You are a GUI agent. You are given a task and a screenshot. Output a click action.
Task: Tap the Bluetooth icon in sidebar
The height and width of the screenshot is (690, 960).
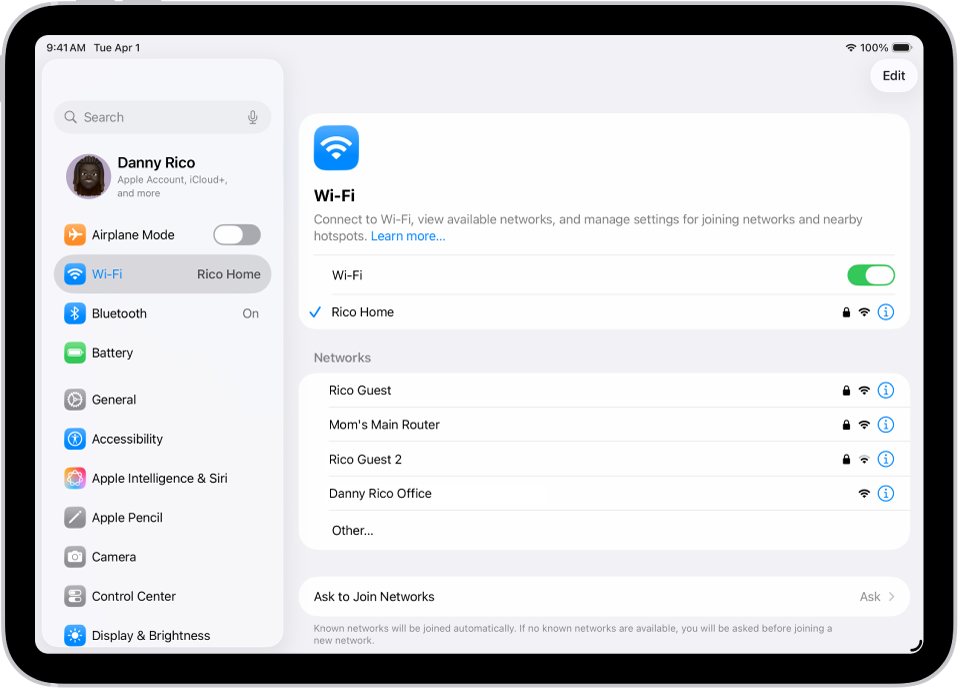click(x=75, y=313)
